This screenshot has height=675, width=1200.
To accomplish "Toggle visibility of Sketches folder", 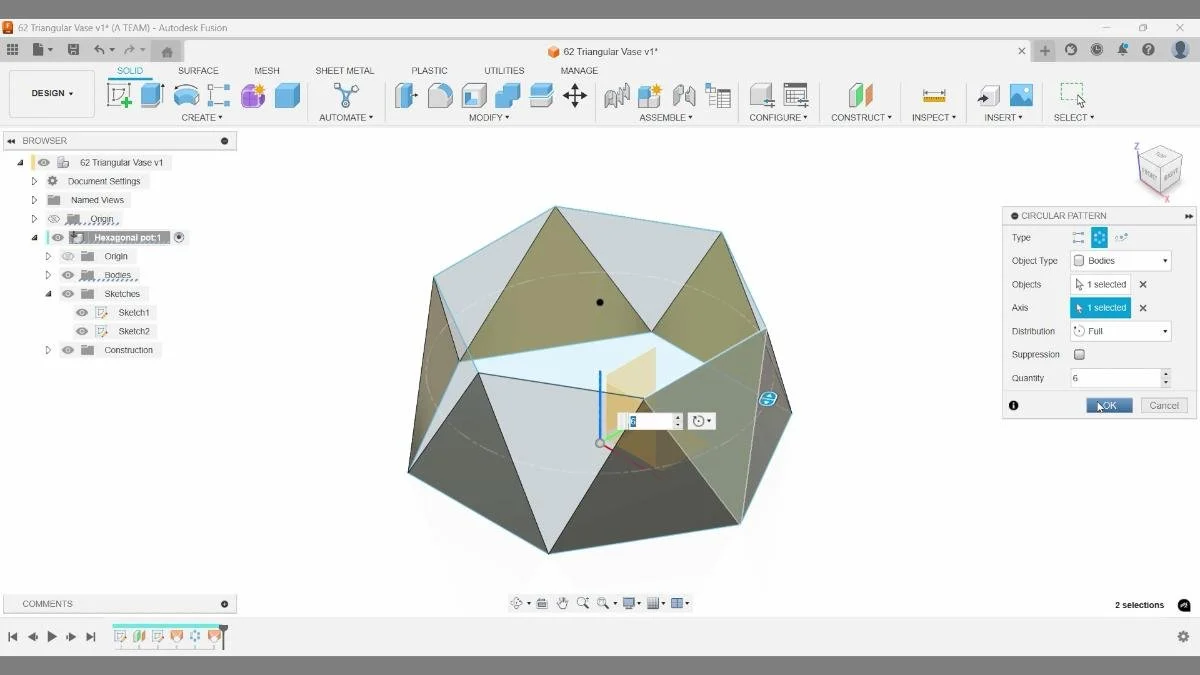I will click(68, 294).
